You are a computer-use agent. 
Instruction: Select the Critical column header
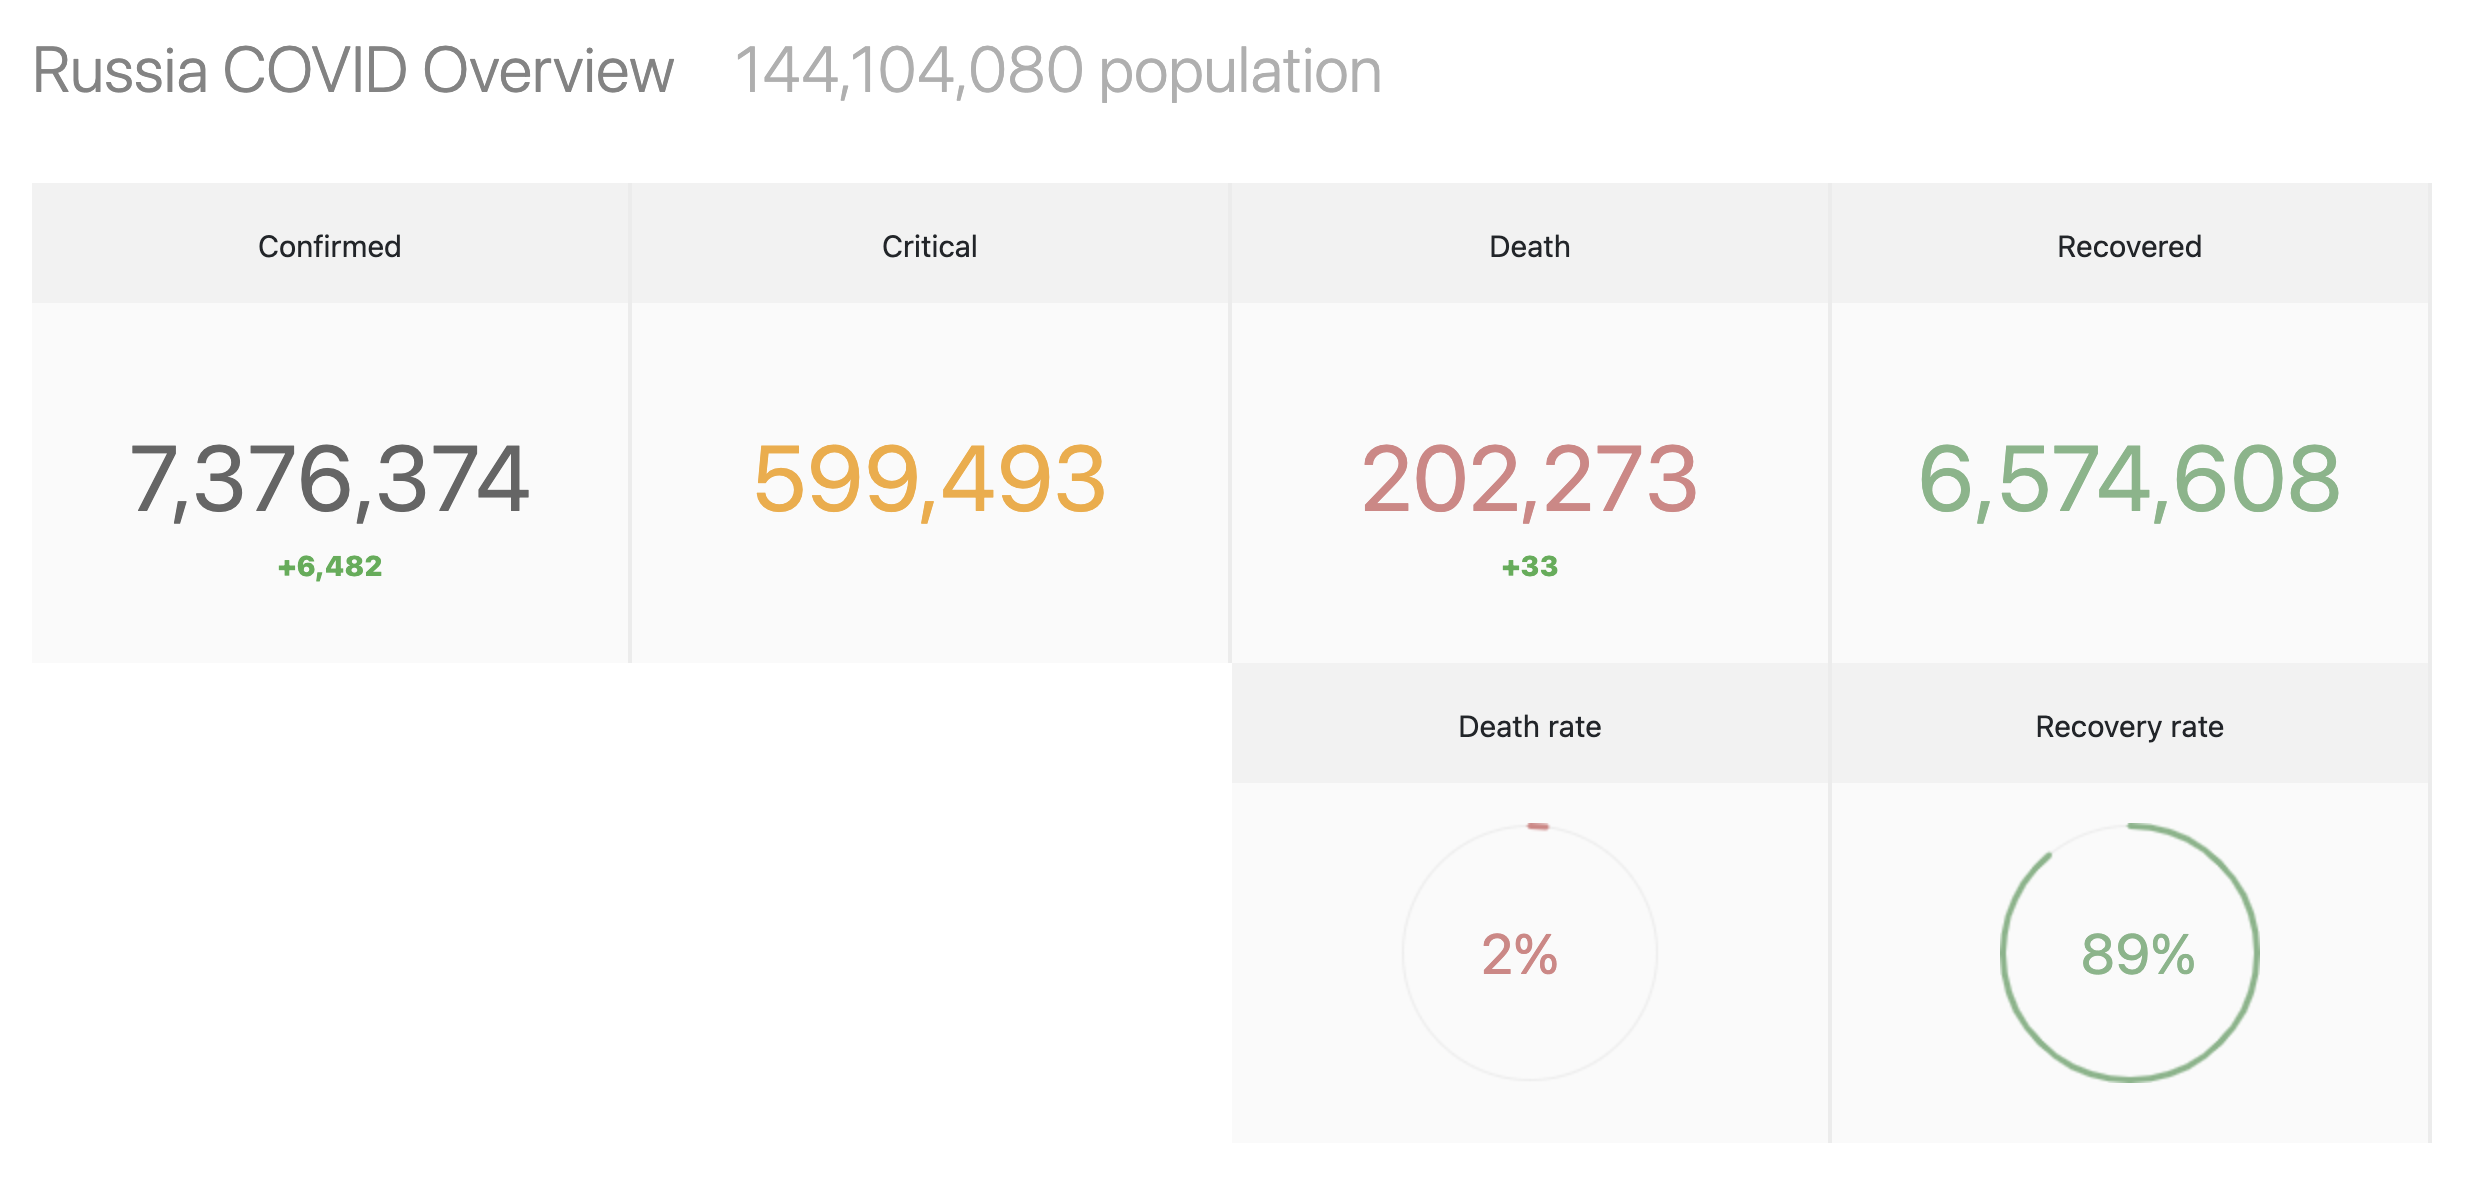[x=929, y=246]
